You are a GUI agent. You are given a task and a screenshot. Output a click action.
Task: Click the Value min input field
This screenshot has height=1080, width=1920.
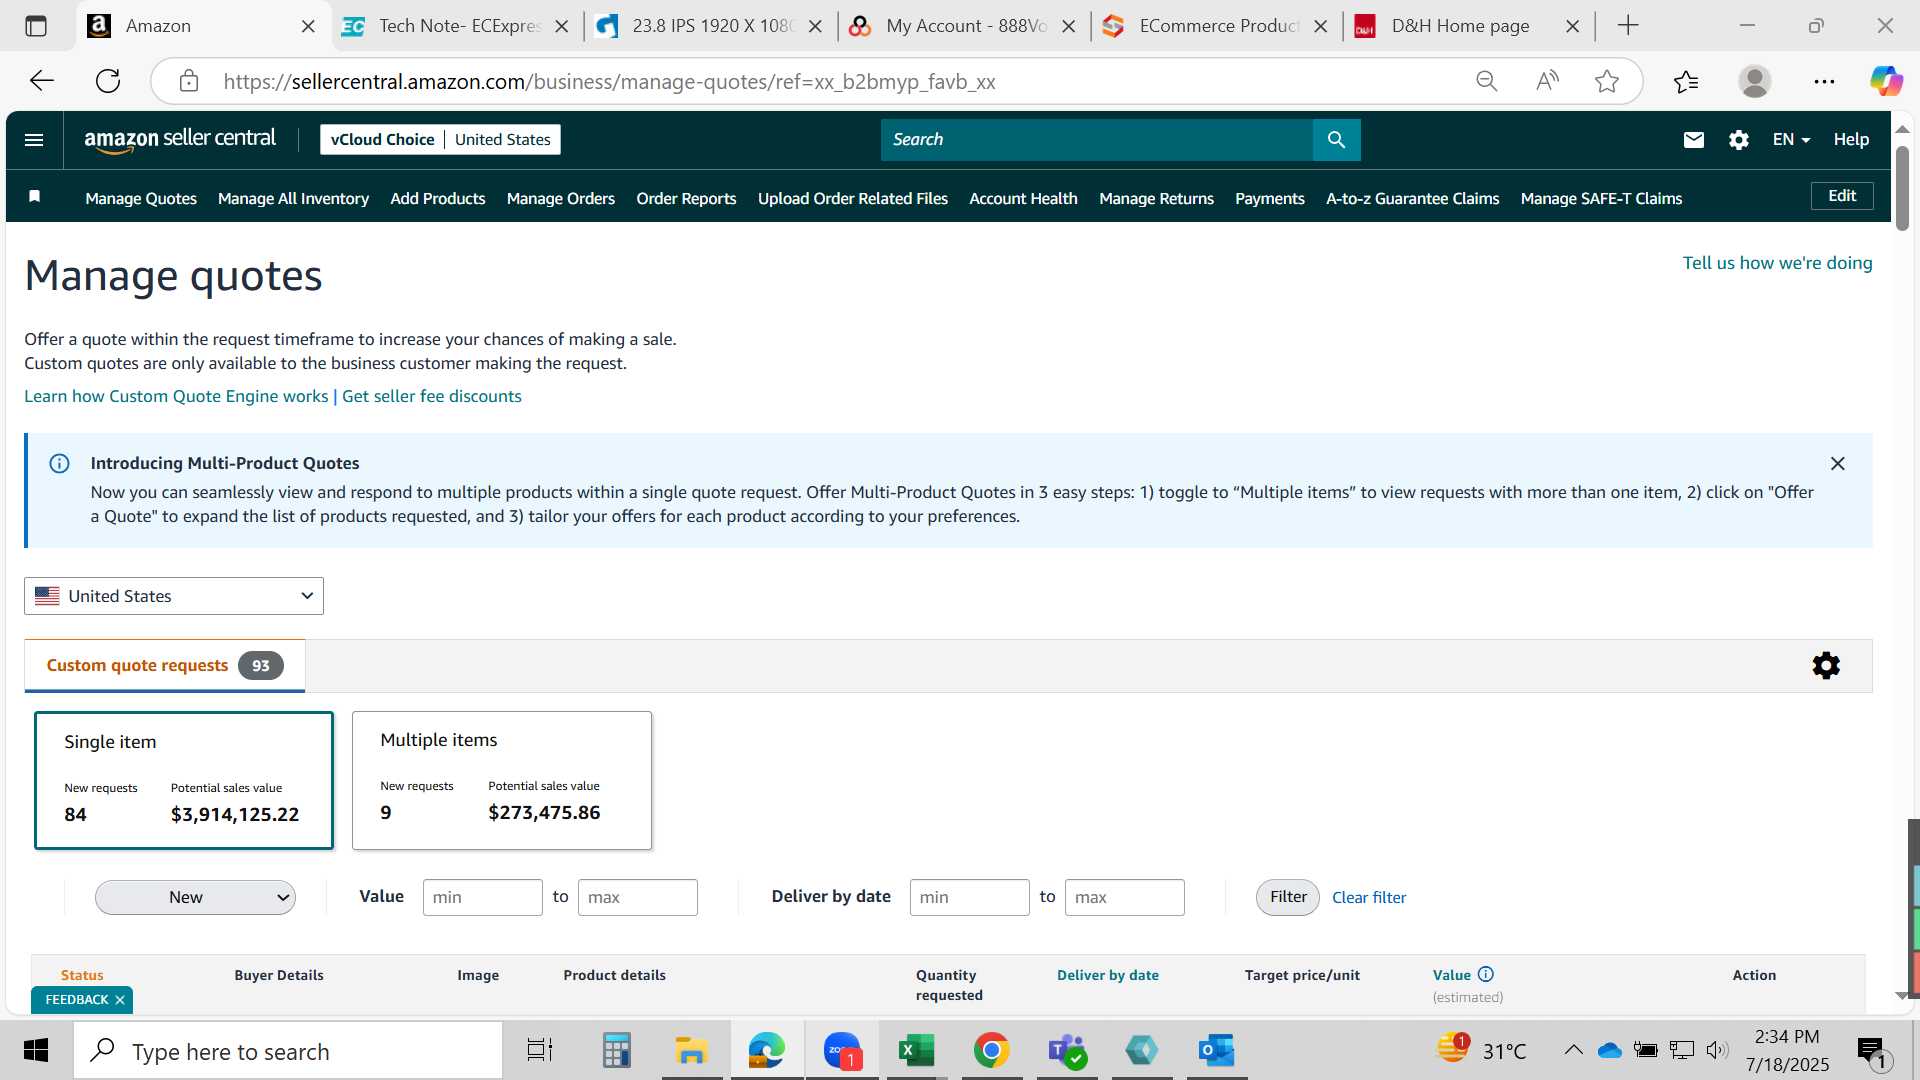482,897
